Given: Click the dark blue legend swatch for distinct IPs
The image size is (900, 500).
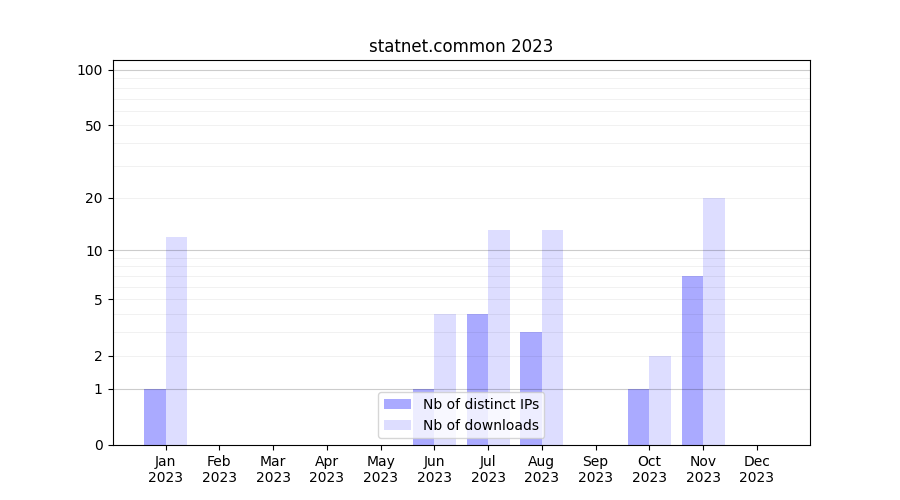Looking at the screenshot, I should (398, 404).
